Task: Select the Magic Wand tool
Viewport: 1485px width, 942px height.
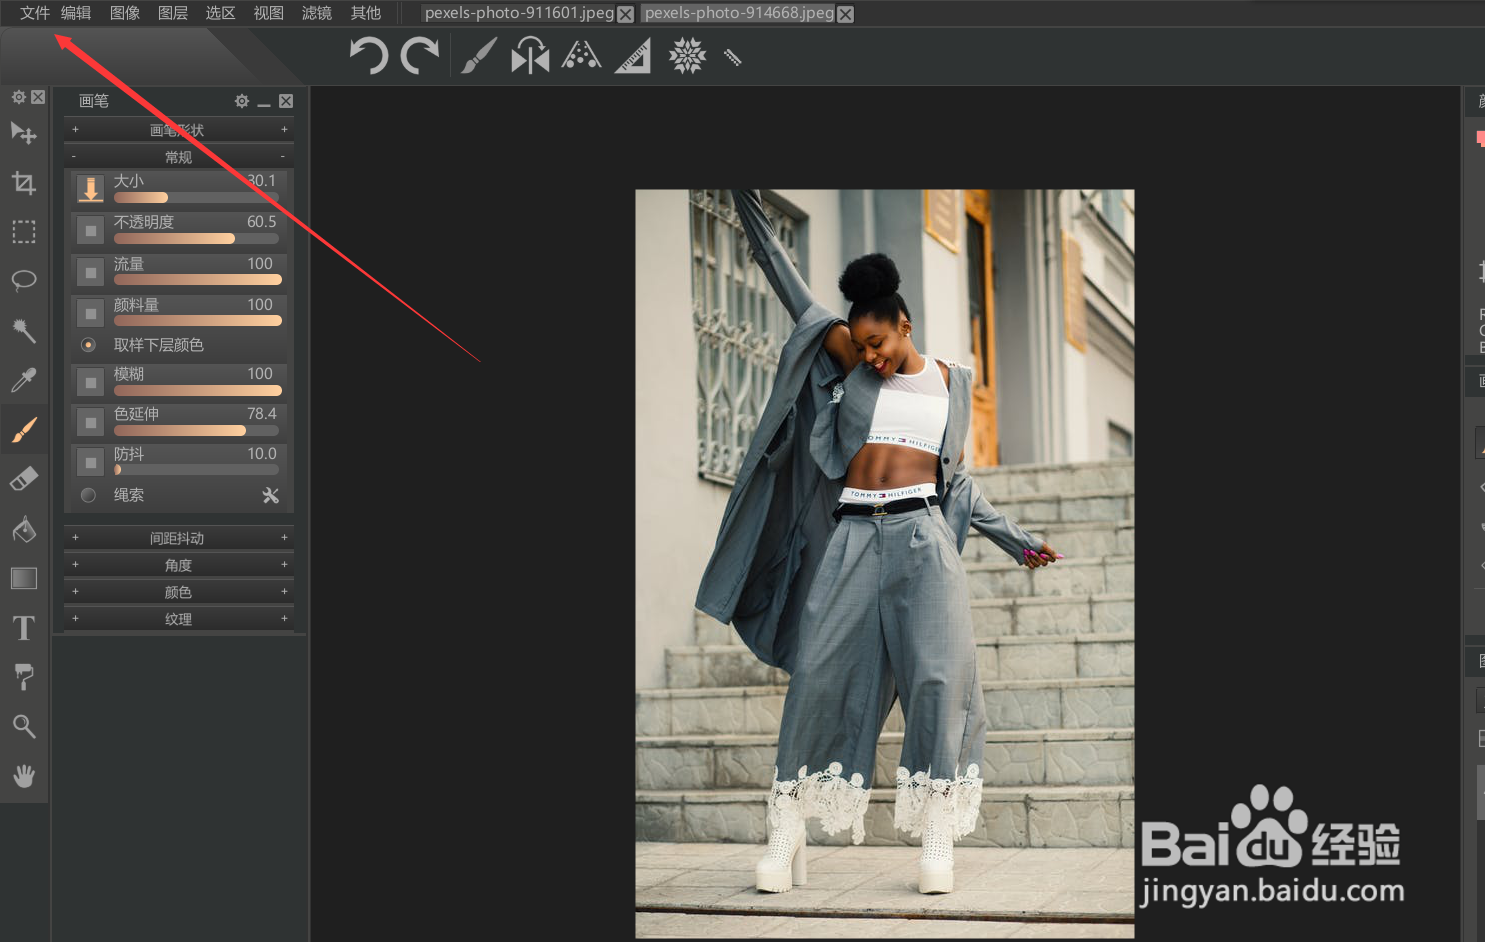Action: click(24, 330)
